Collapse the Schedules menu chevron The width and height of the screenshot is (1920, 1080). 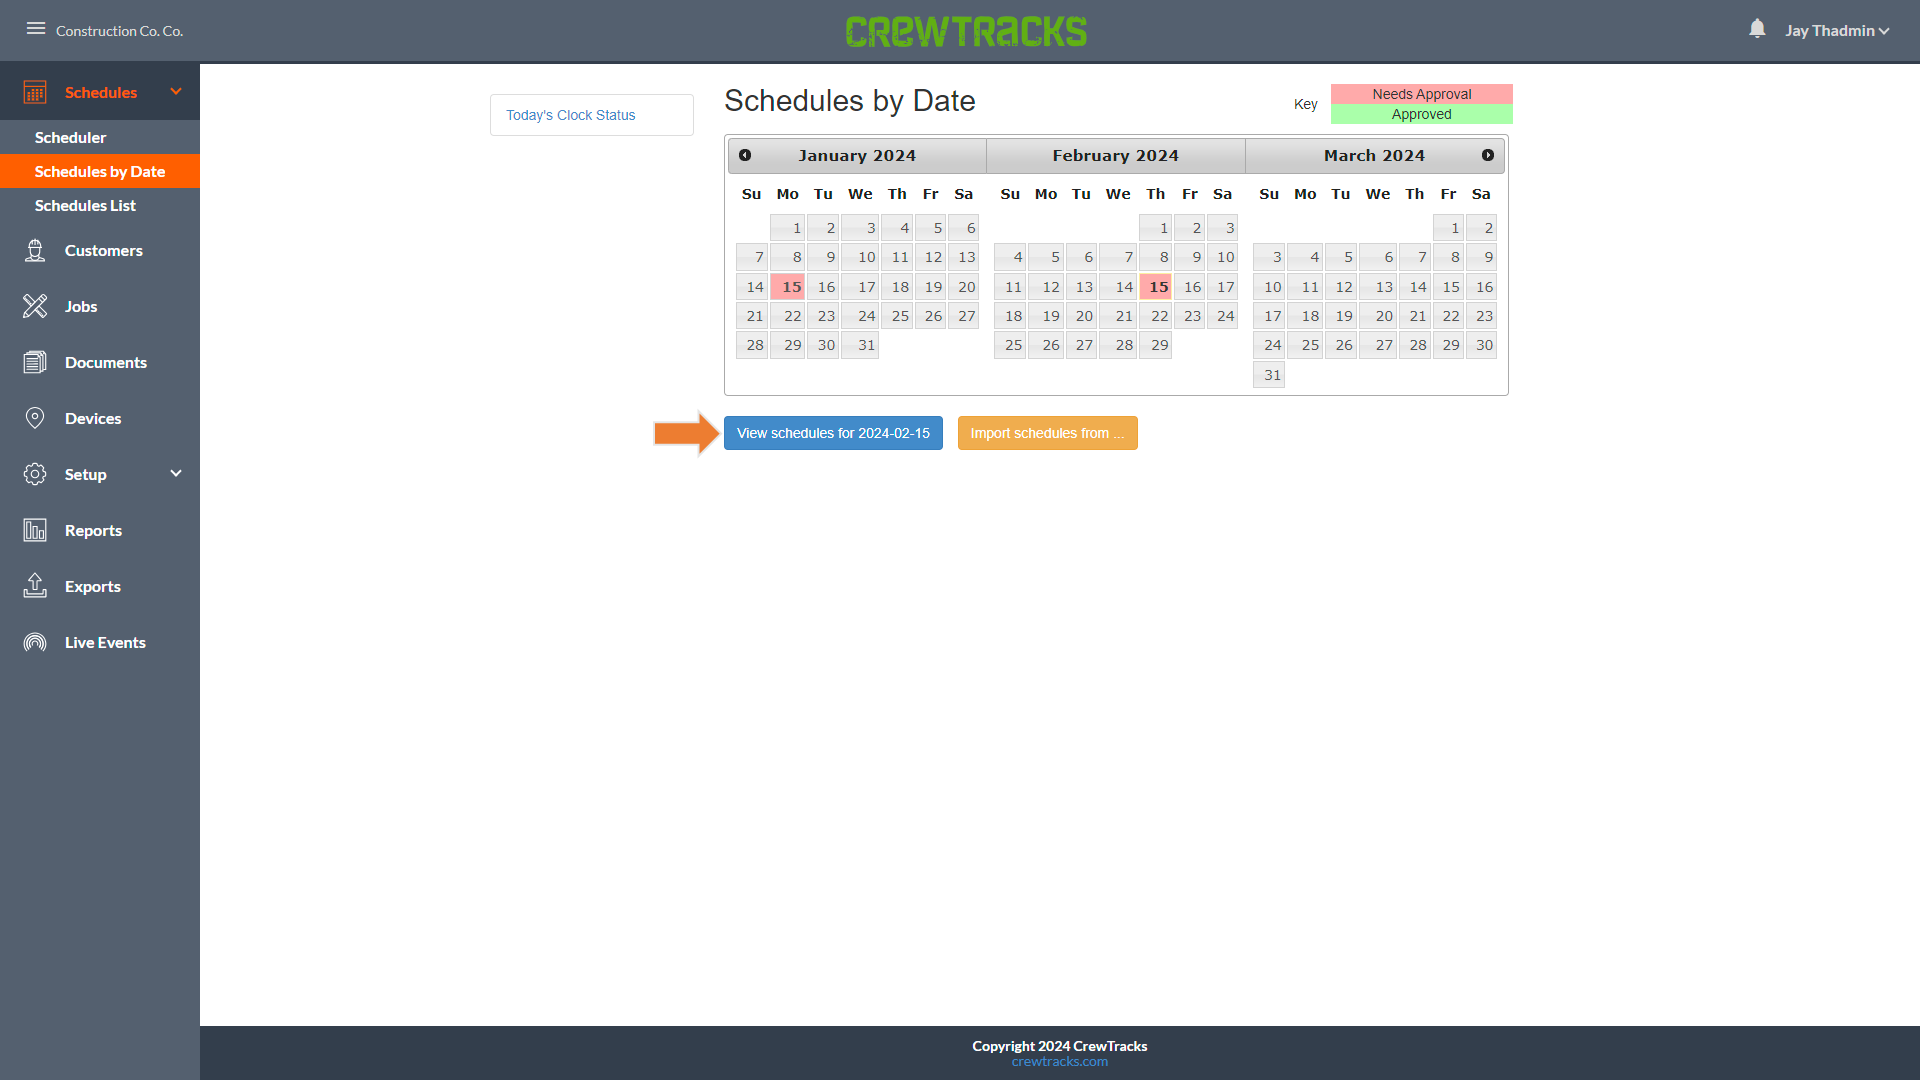(x=176, y=92)
